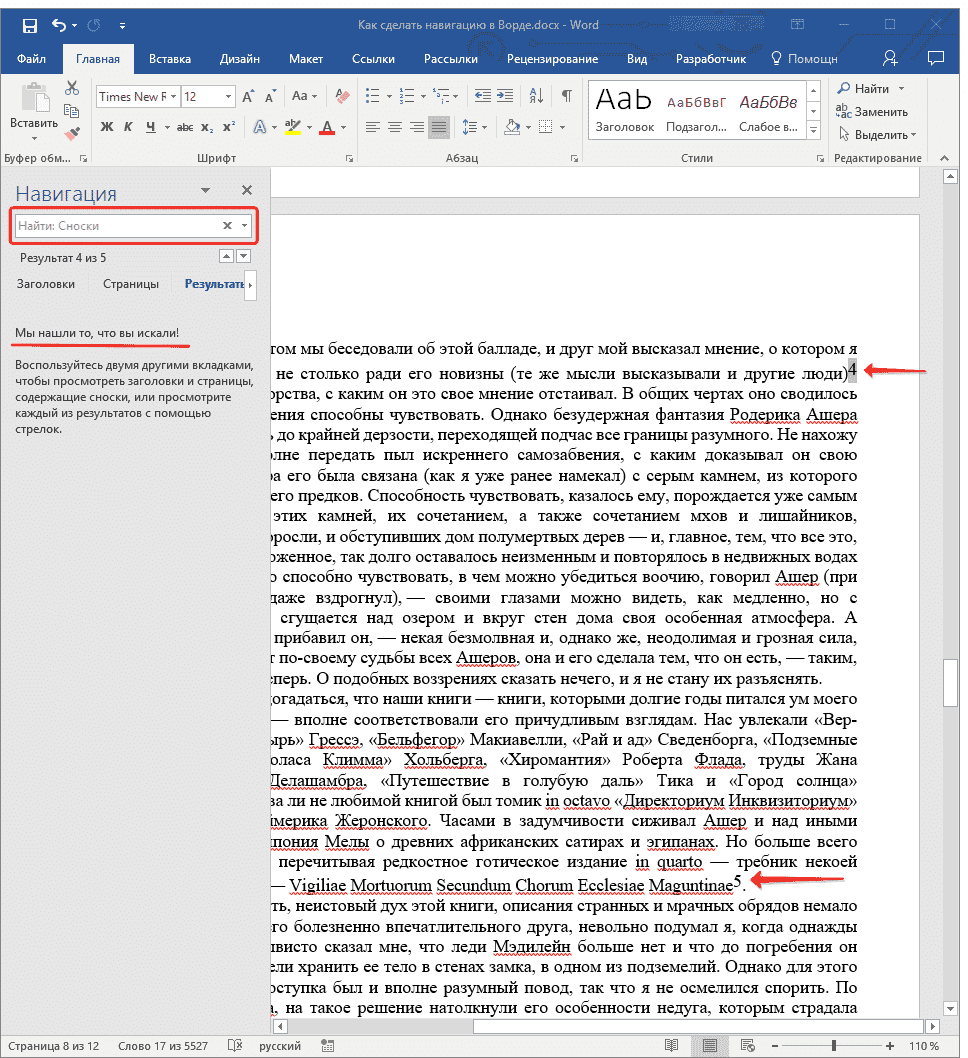This screenshot has width=968, height=1058.
Task: Toggle bold formatting (Ж)
Action: [x=107, y=127]
